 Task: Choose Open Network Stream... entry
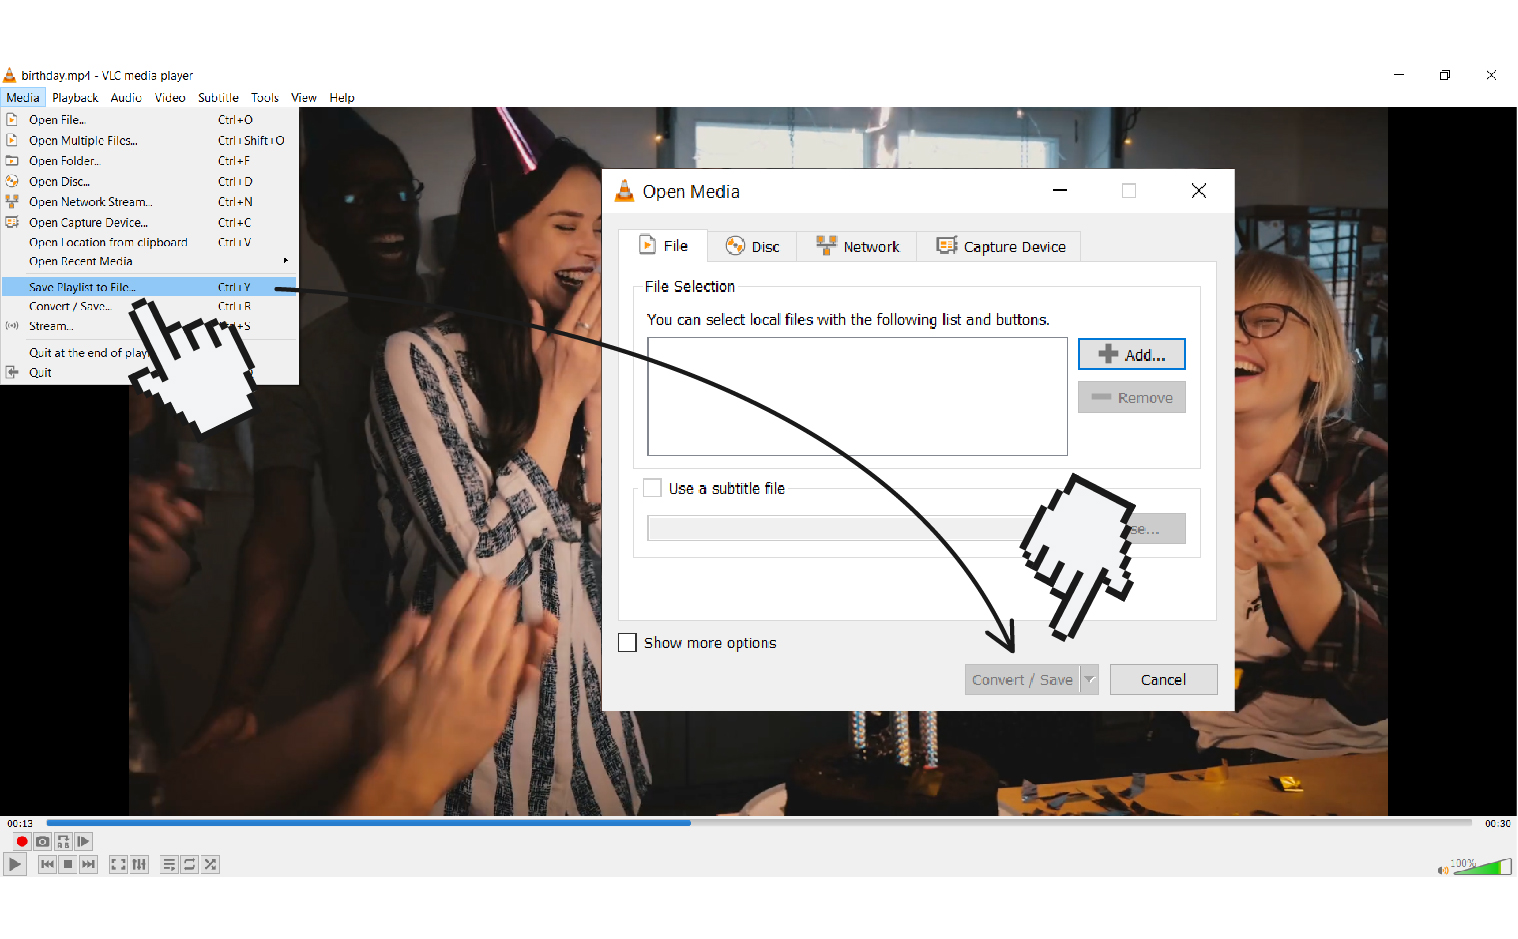(149, 202)
